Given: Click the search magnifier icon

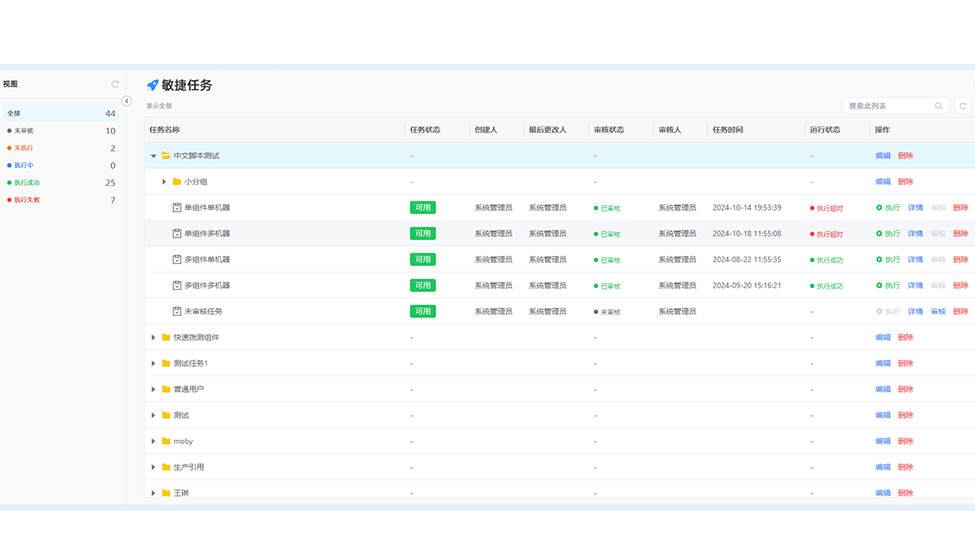Looking at the screenshot, I should 938,106.
